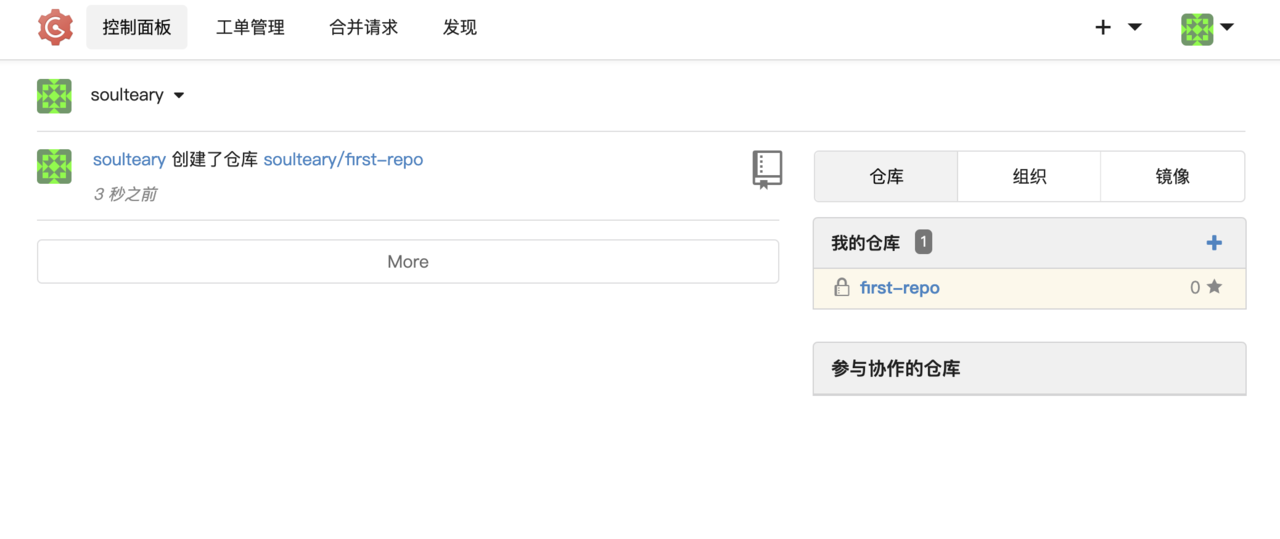Expand the soulteary context dropdown
The height and width of the screenshot is (539, 1280).
[x=179, y=96]
